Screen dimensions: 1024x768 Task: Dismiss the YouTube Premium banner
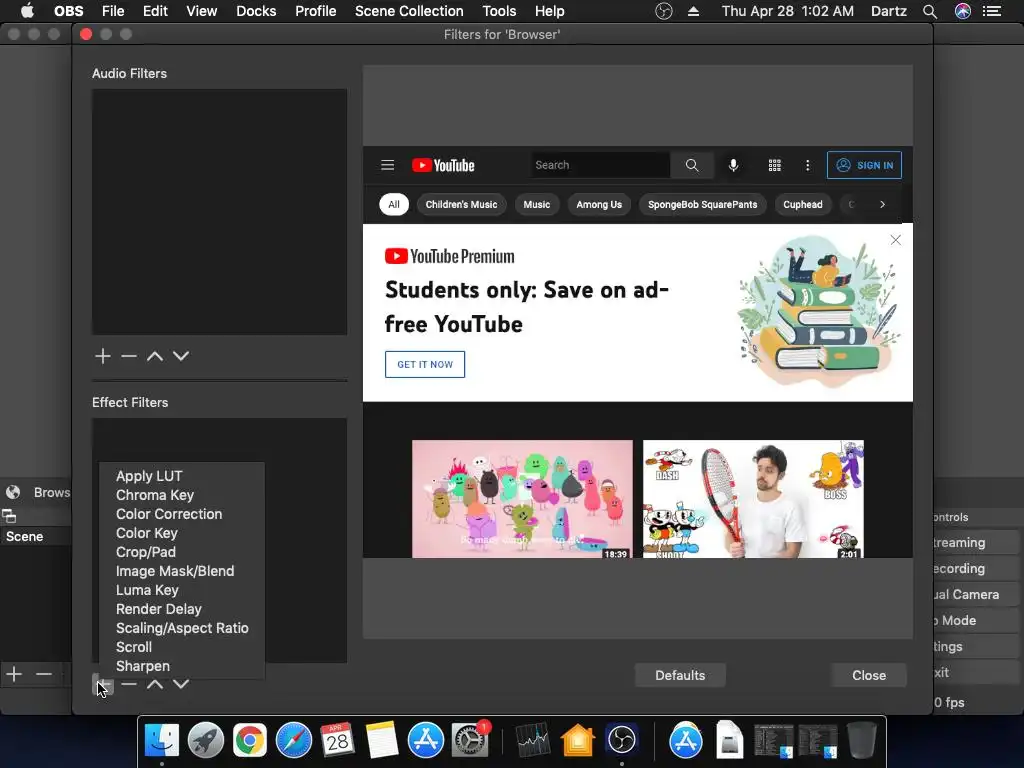[895, 240]
